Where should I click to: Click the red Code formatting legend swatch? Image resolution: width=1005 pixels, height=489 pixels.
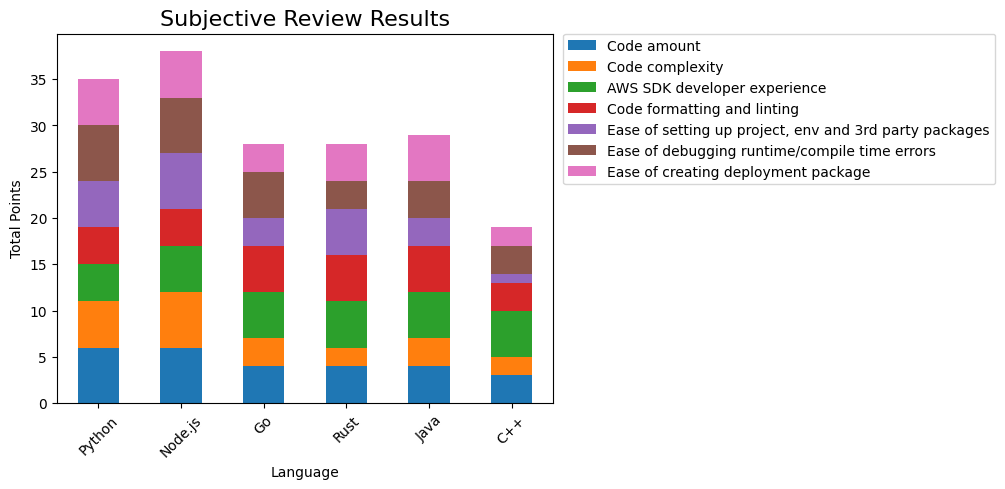click(x=583, y=109)
